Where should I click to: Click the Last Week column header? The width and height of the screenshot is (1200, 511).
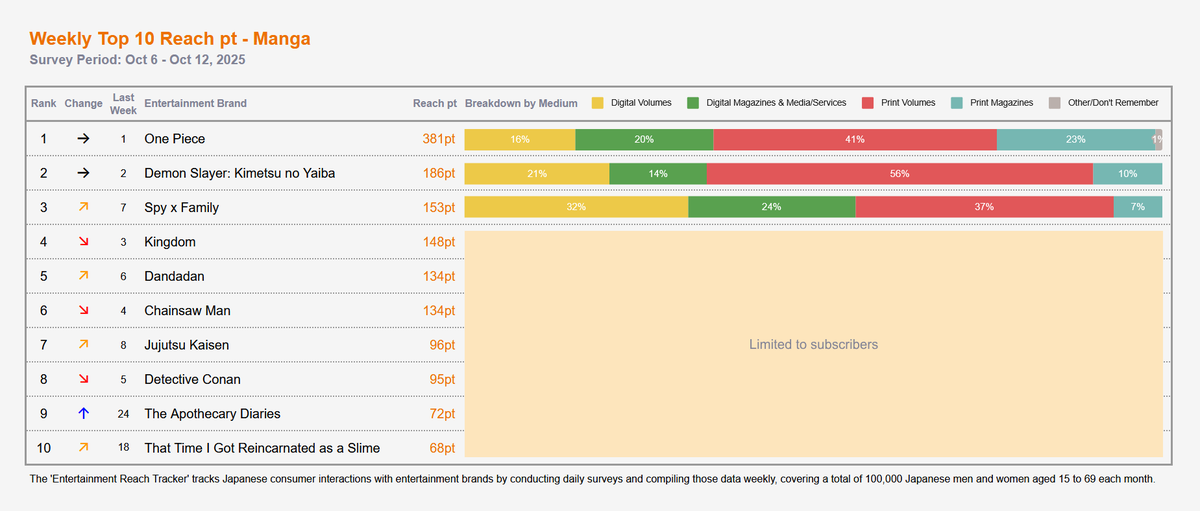(x=123, y=103)
